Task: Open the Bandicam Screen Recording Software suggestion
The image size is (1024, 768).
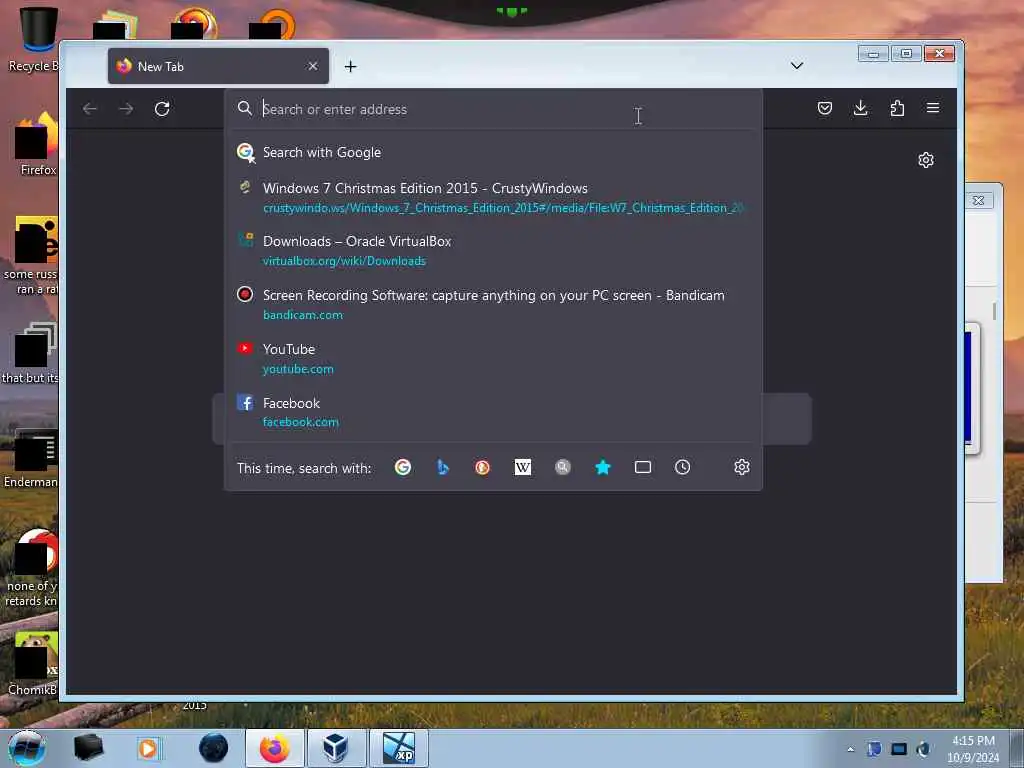Action: coord(493,304)
